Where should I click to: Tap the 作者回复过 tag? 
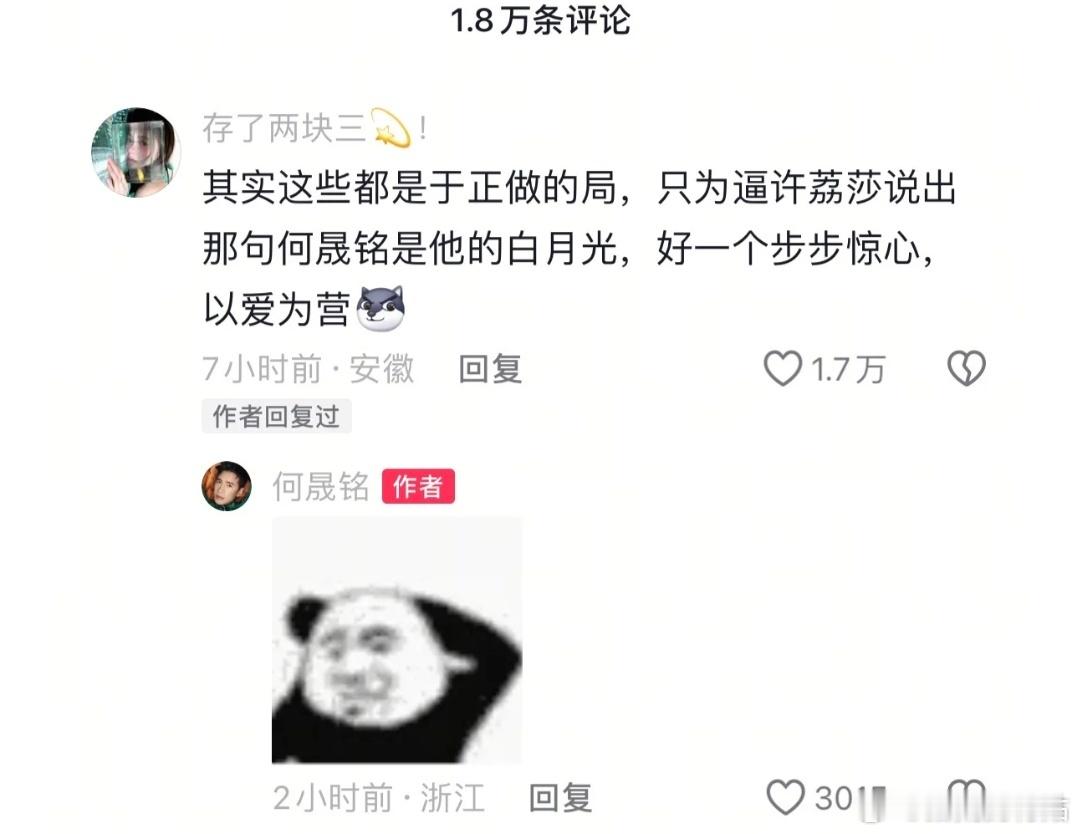pos(276,416)
